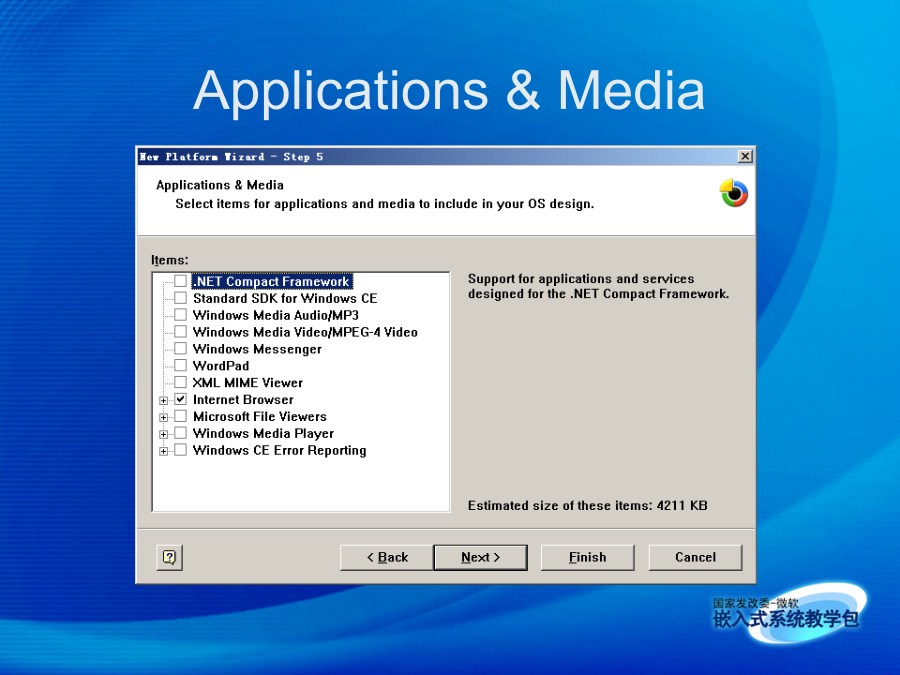Expand Windows CE Error Reporting node
The height and width of the screenshot is (675, 900).
click(164, 451)
